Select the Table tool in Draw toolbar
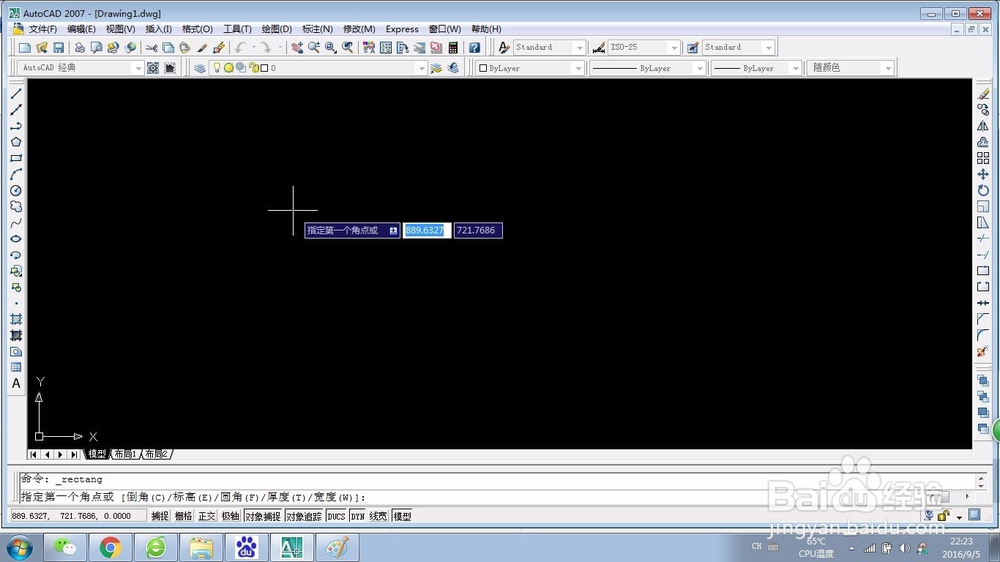 tap(16, 367)
